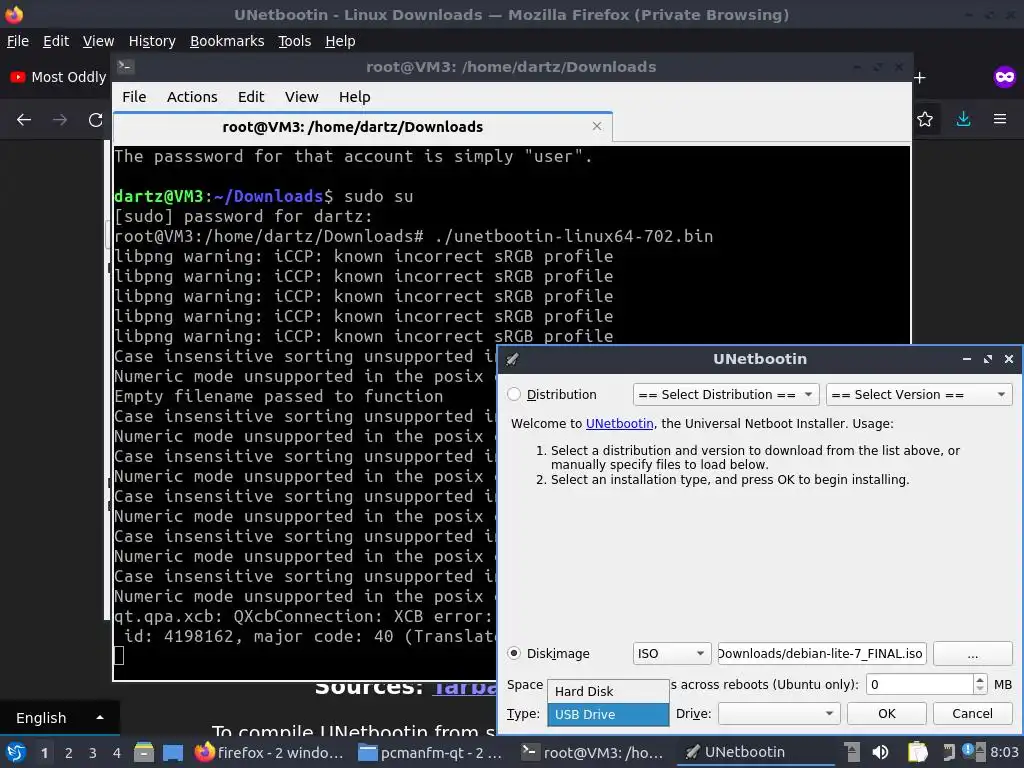Click terminal window title bar icon
The height and width of the screenshot is (768, 1024).
pyautogui.click(x=125, y=67)
